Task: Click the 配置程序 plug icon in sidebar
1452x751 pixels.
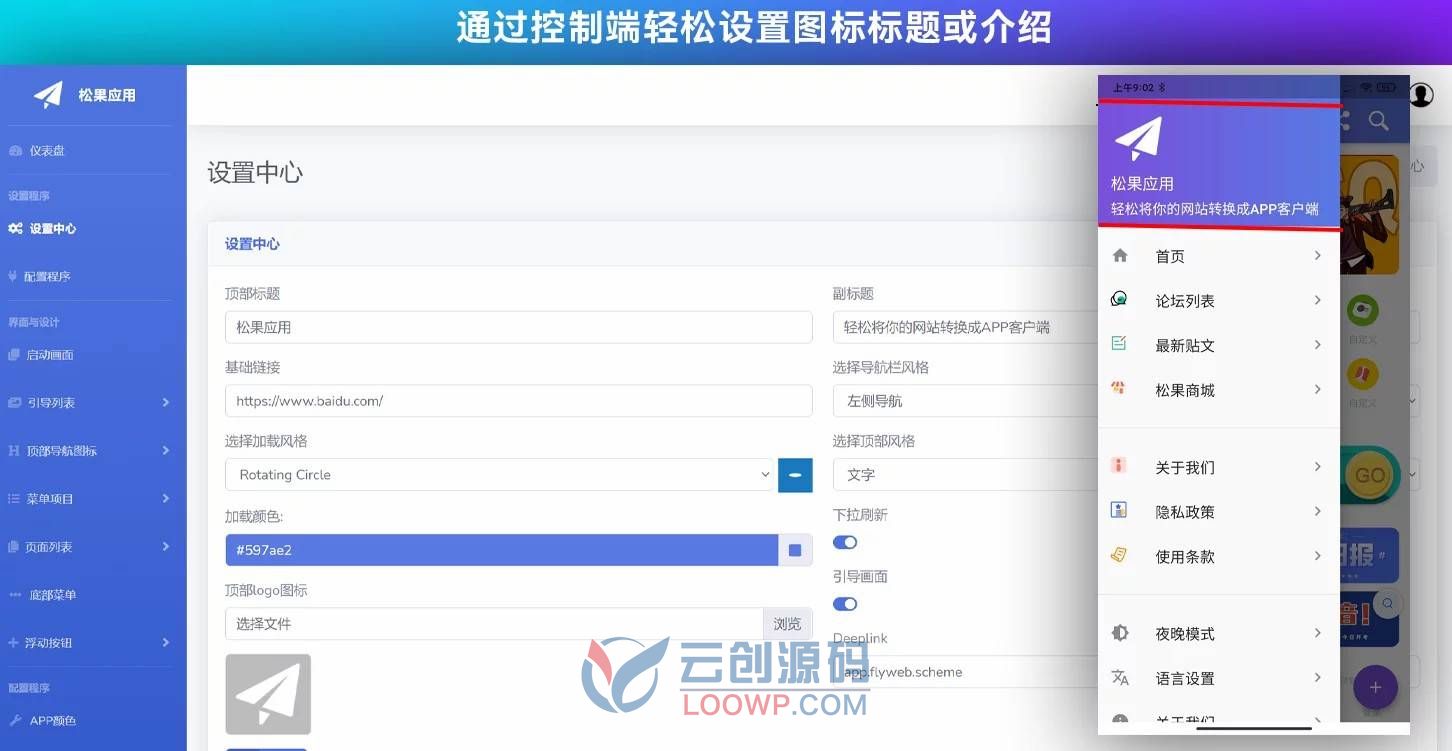Action: pos(13,276)
